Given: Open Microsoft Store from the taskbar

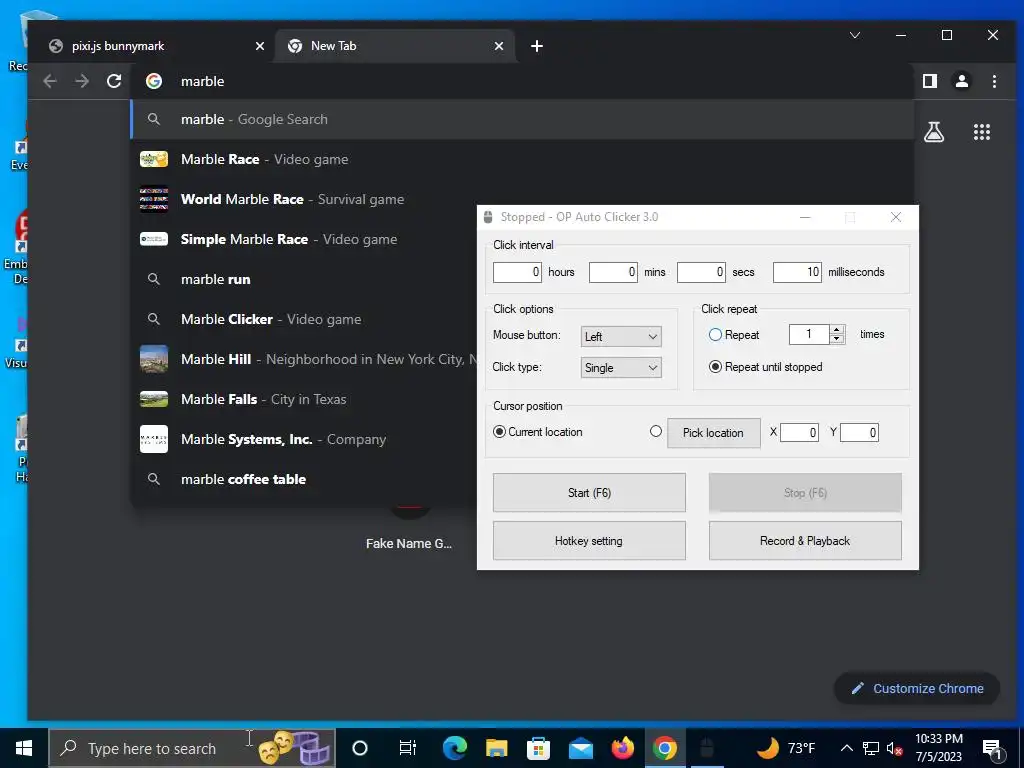Looking at the screenshot, I should (538, 748).
